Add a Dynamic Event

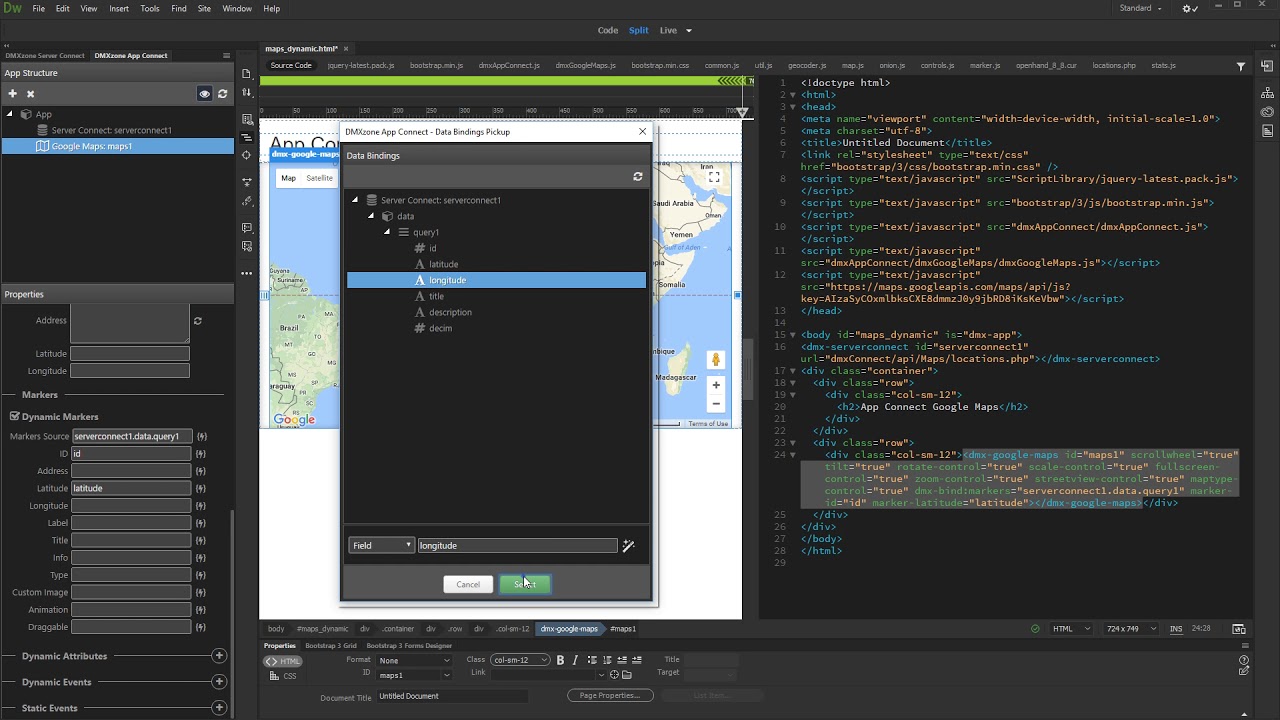coord(219,682)
